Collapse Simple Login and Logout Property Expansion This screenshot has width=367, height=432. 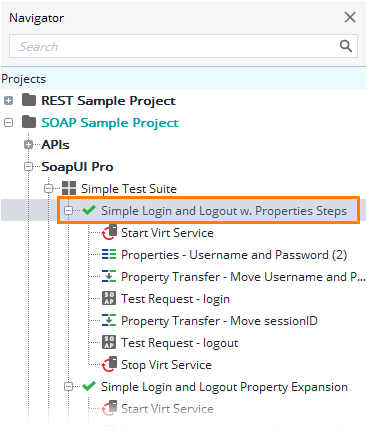[69, 386]
